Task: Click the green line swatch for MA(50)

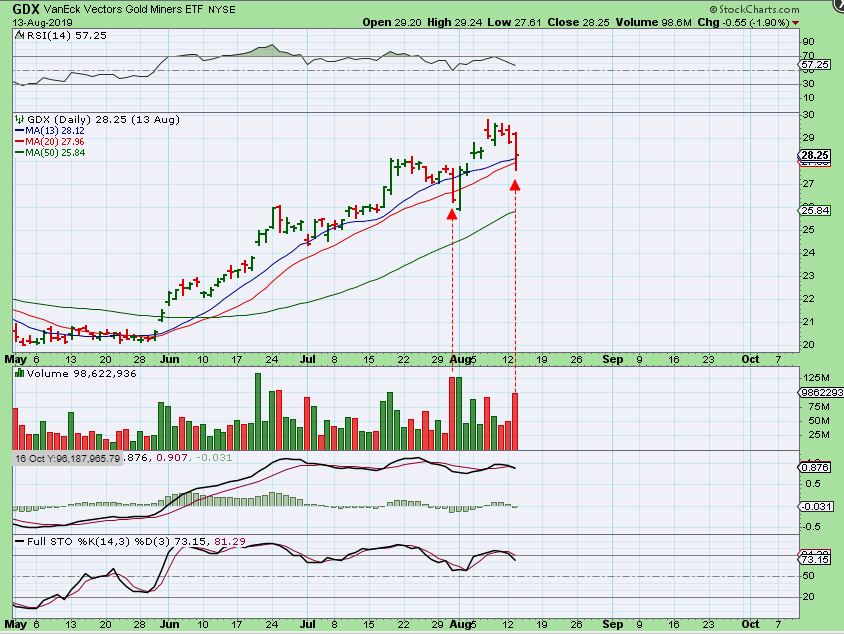Action: point(19,153)
